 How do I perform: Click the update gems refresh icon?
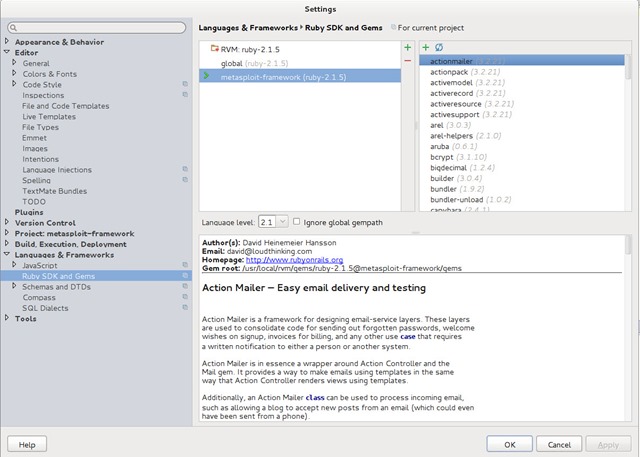click(x=439, y=48)
